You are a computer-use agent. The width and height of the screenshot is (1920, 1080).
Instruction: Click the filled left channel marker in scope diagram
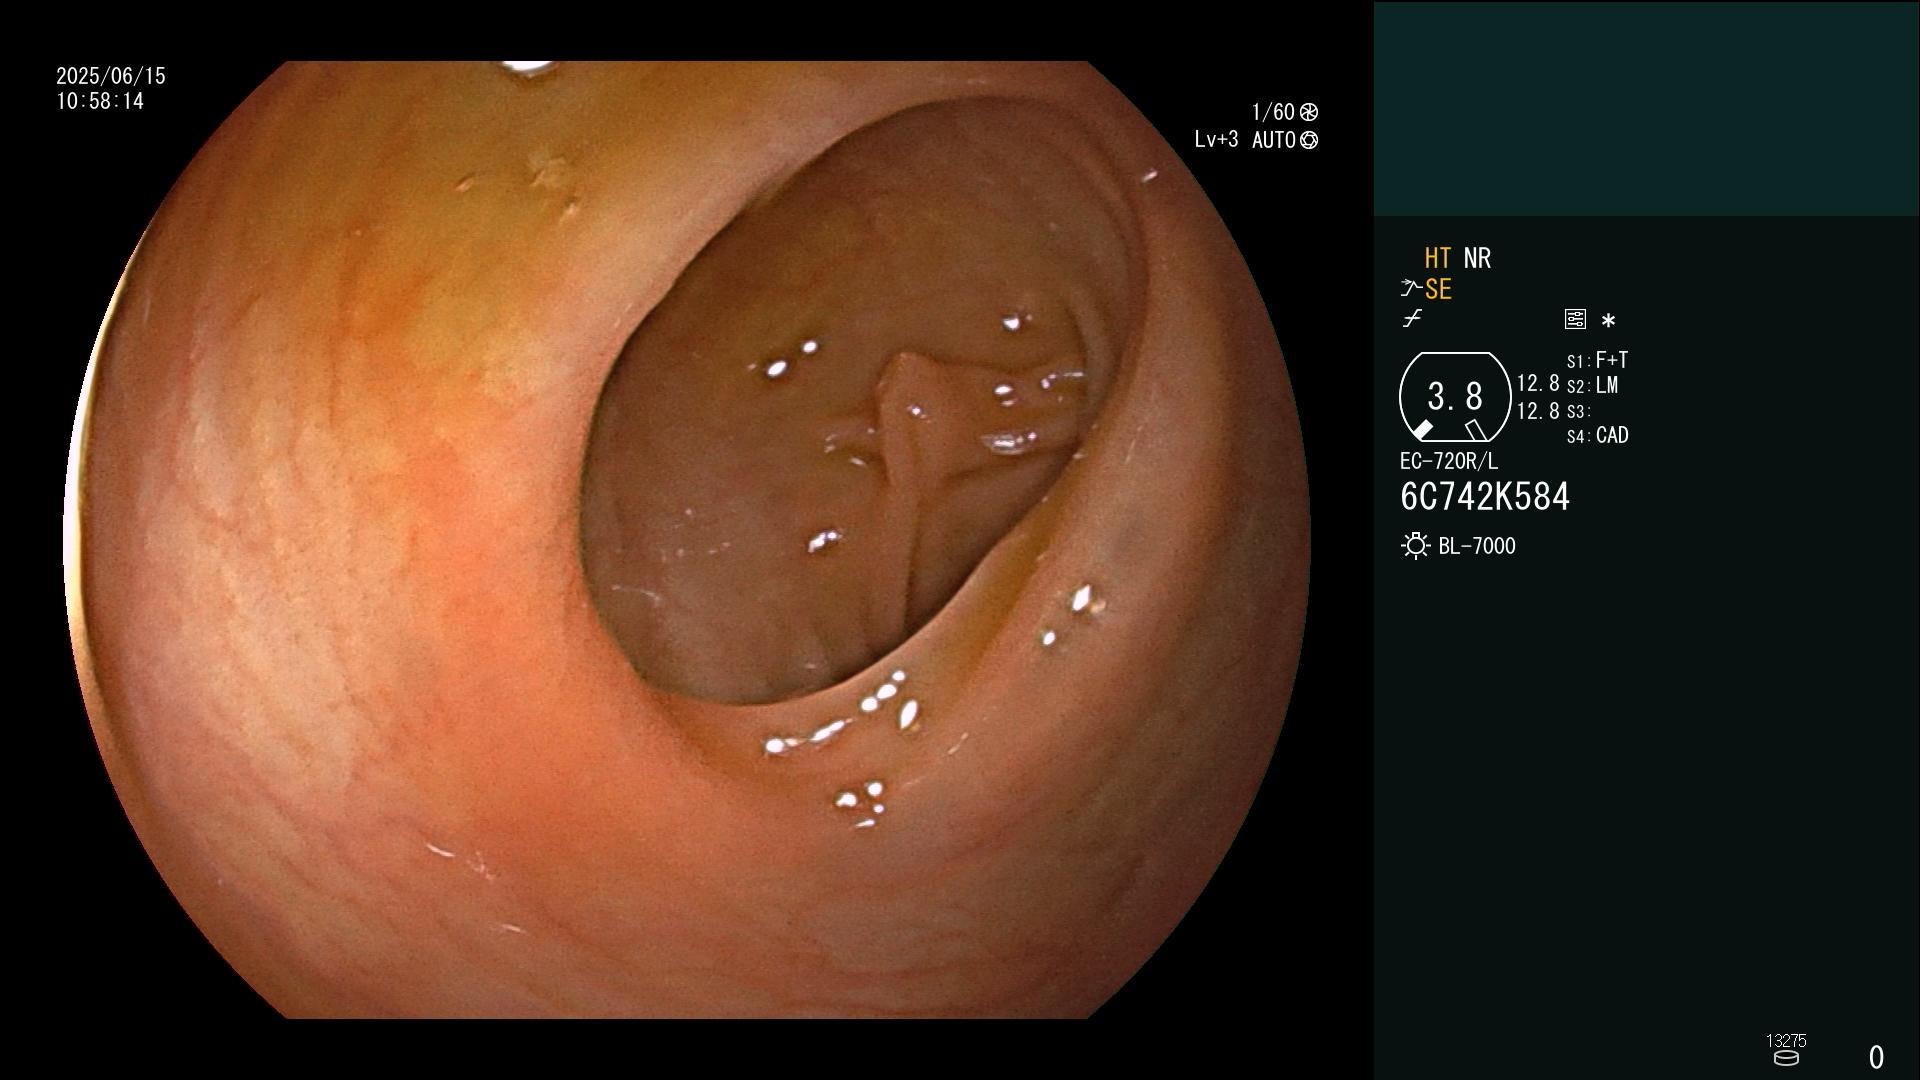tap(1422, 430)
